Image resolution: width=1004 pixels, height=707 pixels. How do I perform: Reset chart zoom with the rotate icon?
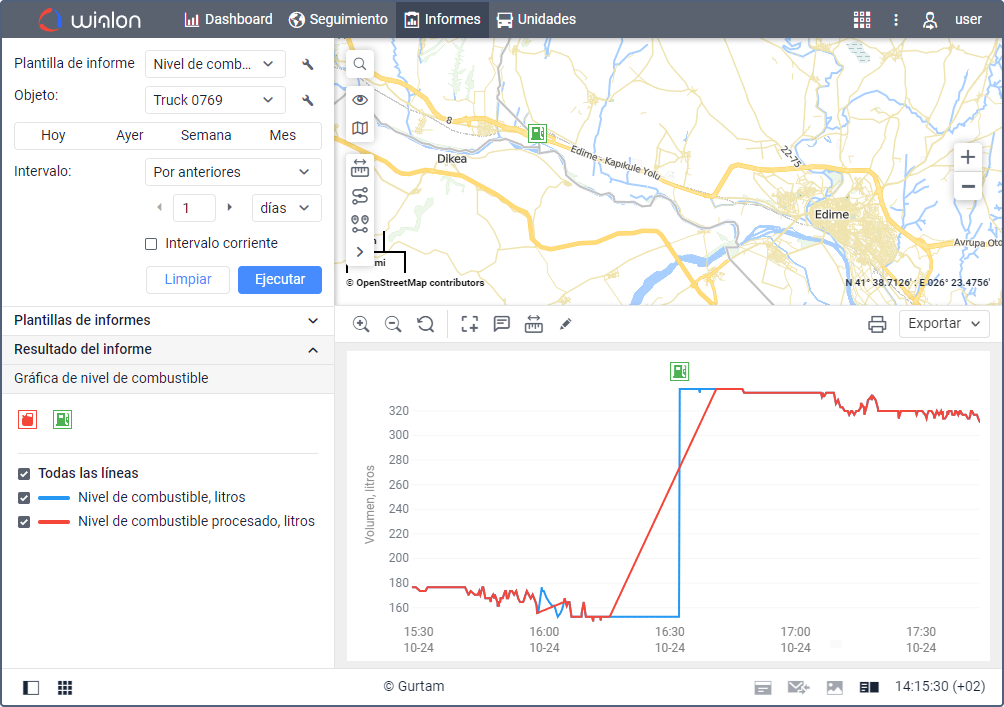point(426,324)
